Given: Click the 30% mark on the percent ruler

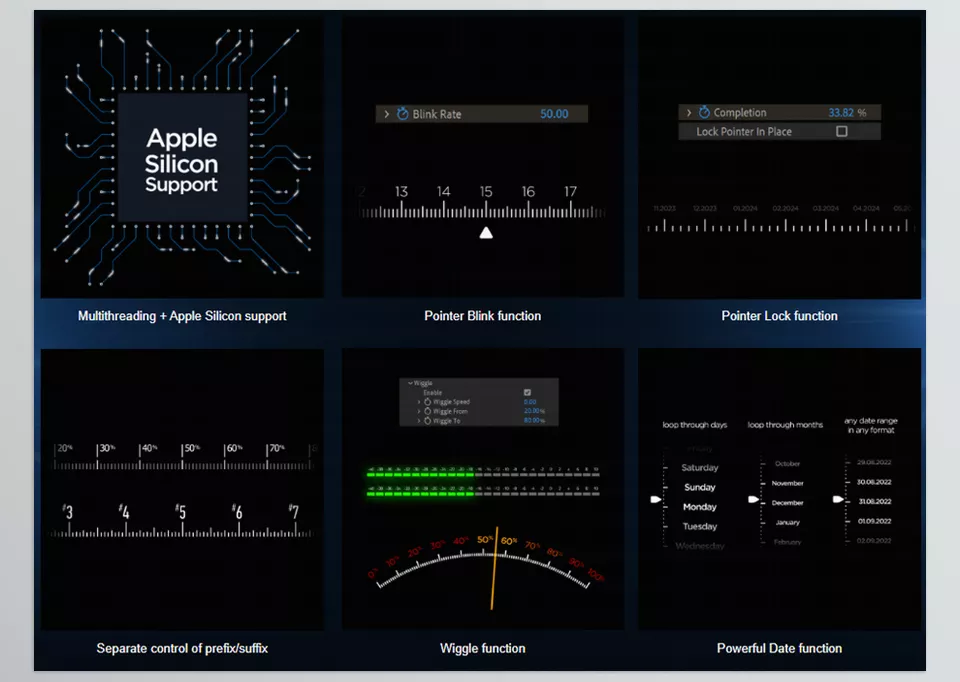Looking at the screenshot, I should click(106, 449).
